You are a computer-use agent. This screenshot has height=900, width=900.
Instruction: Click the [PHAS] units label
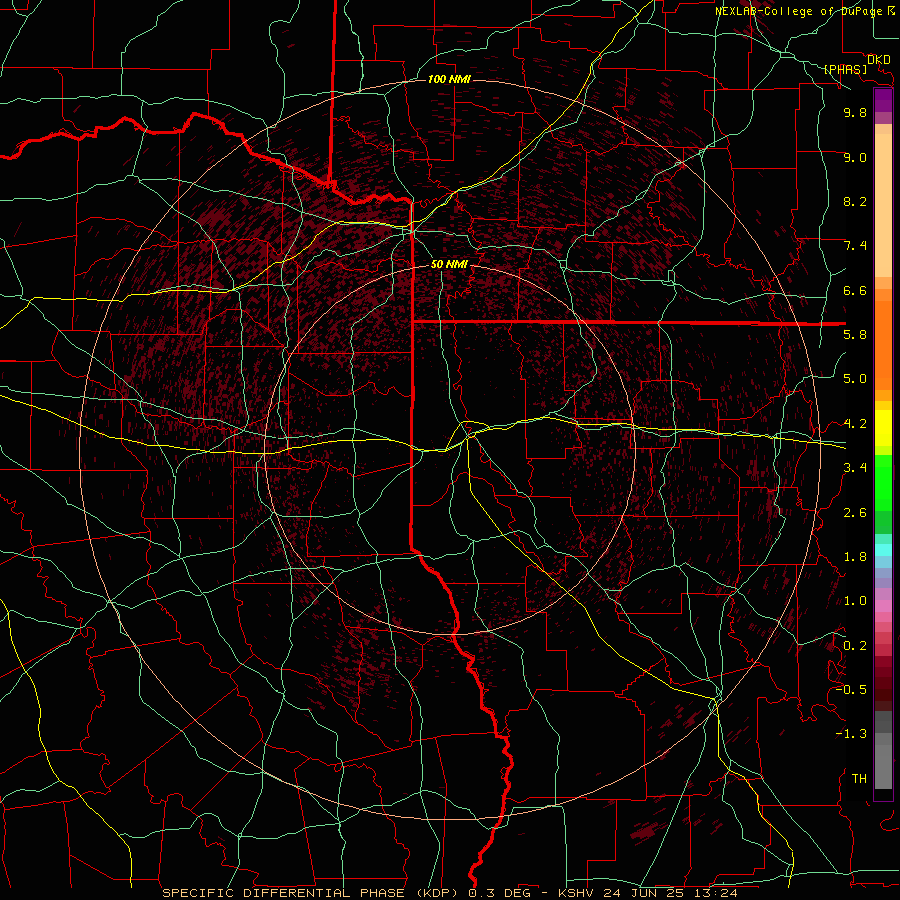844,70
